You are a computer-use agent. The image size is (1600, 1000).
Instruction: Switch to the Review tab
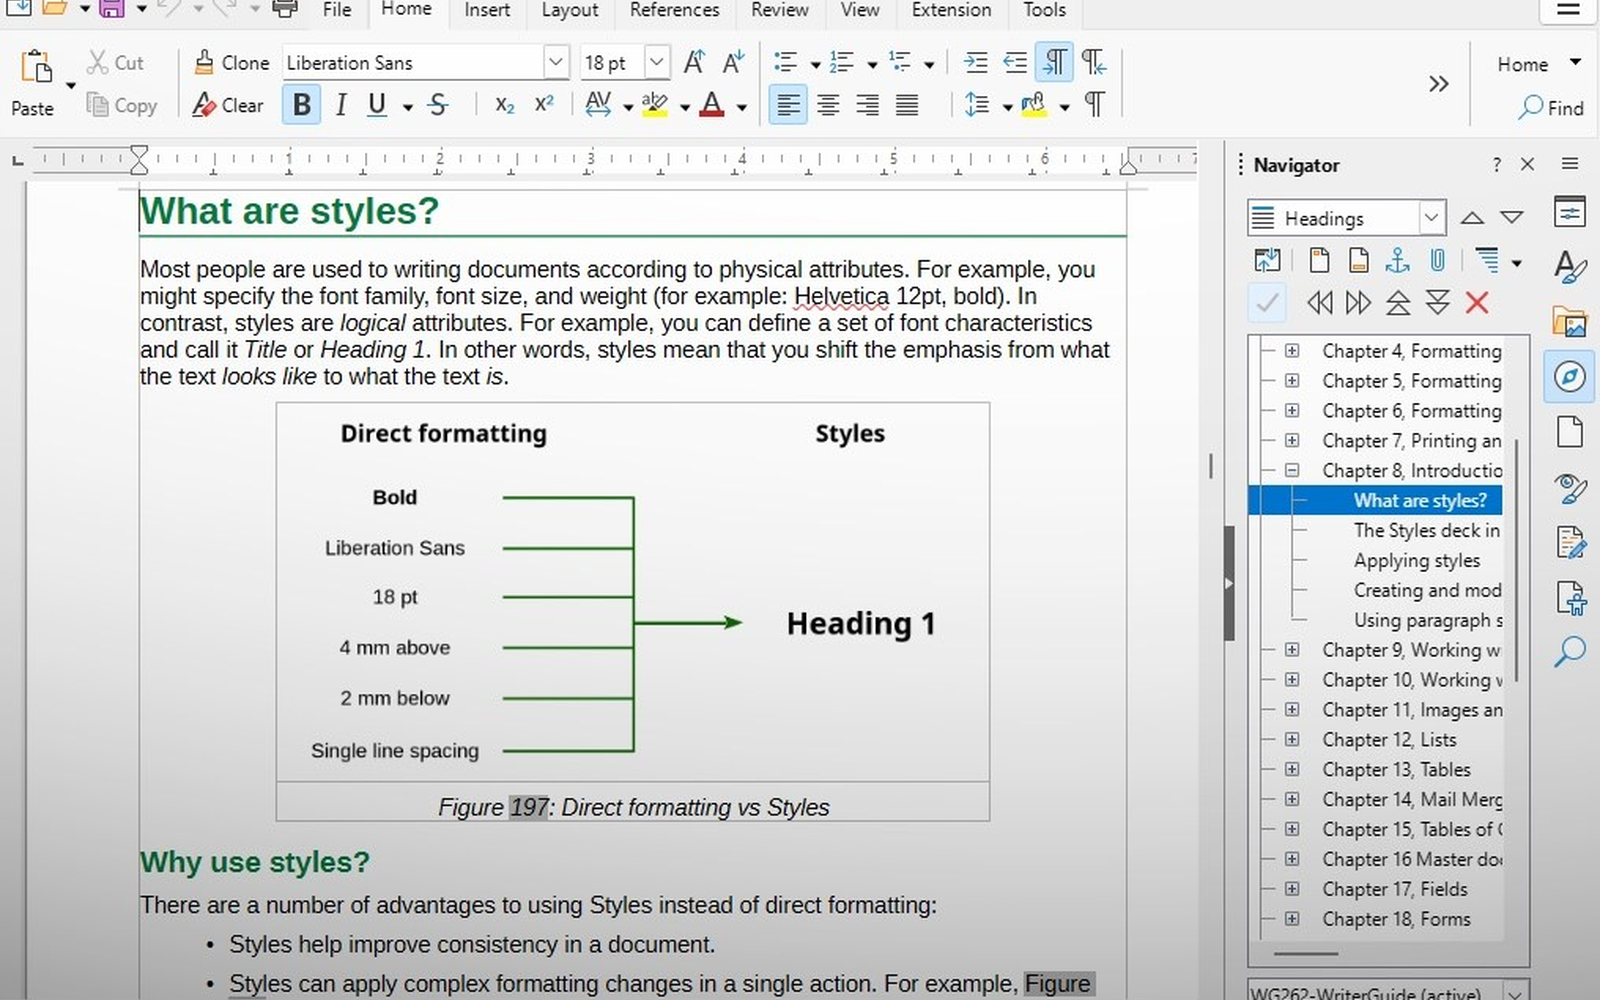[780, 10]
